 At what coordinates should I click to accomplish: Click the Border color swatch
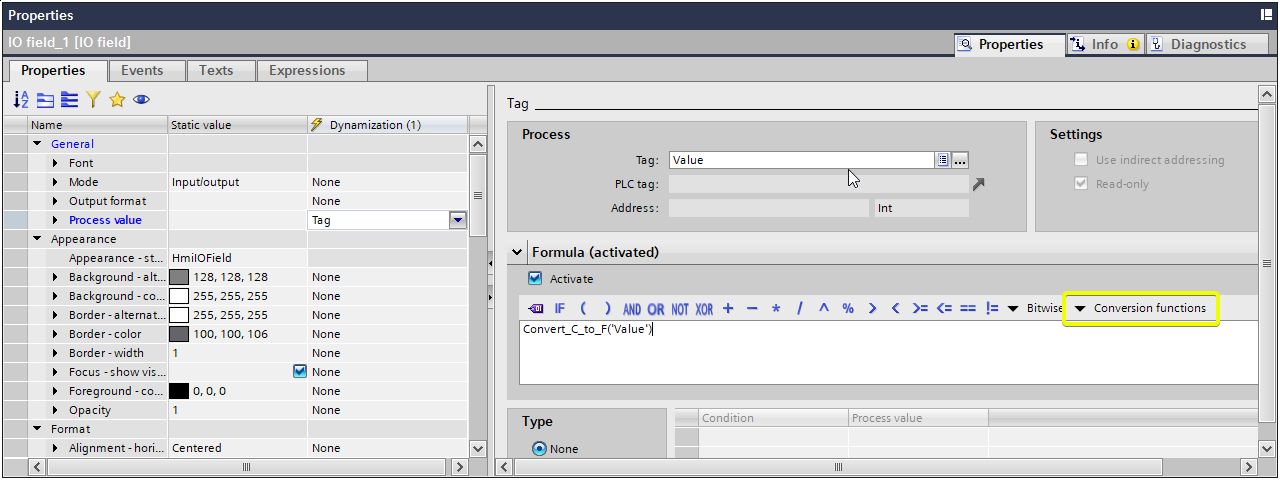point(179,334)
